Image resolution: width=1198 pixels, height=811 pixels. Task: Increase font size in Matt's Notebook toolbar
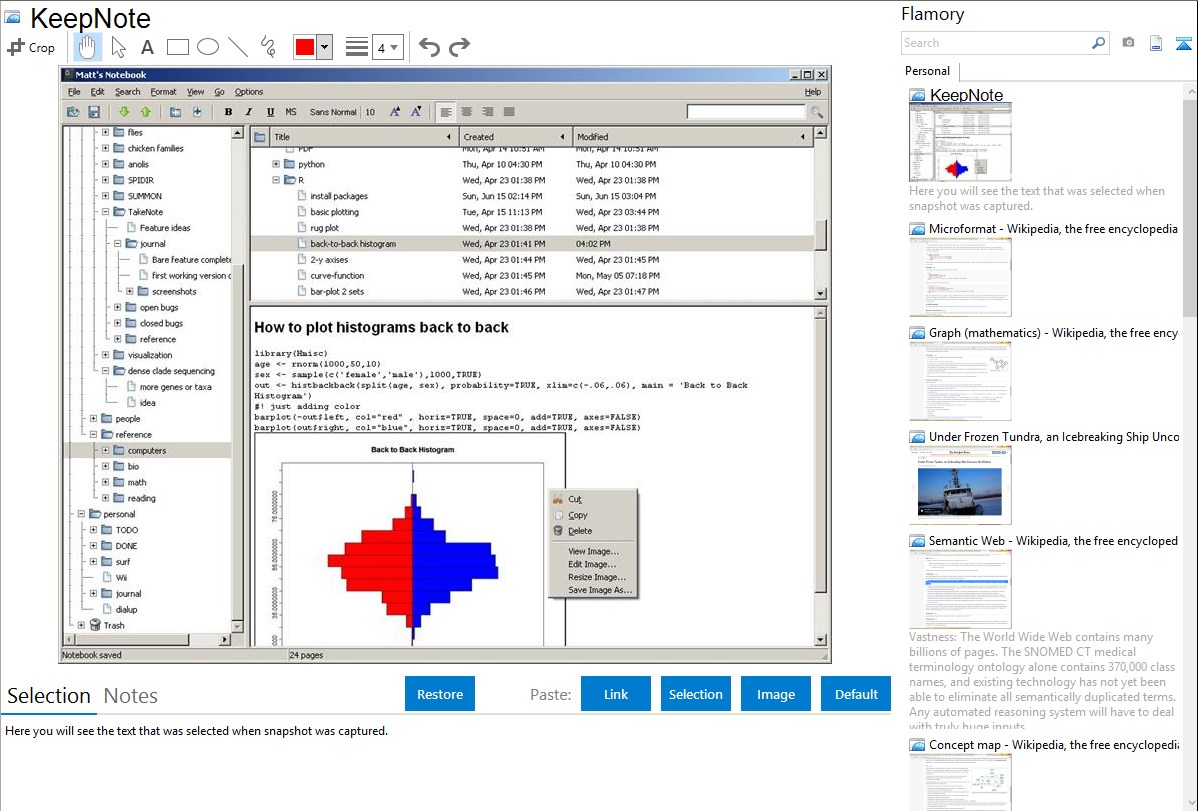point(394,112)
